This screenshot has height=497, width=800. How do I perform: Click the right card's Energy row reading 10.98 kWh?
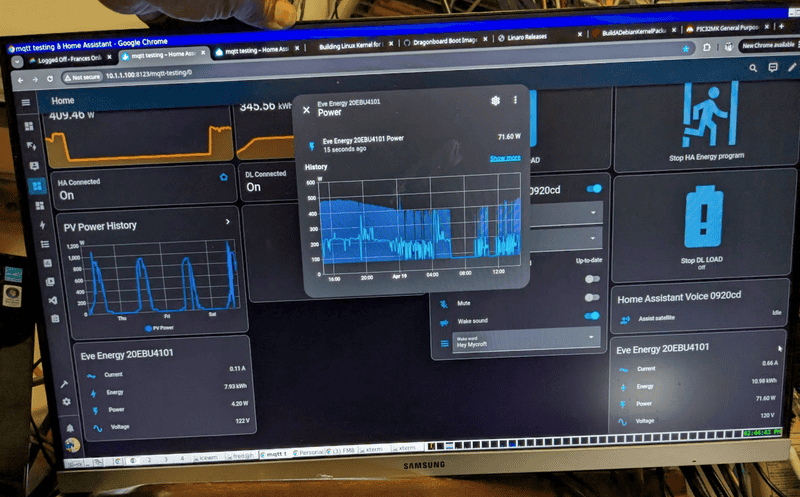tap(698, 384)
